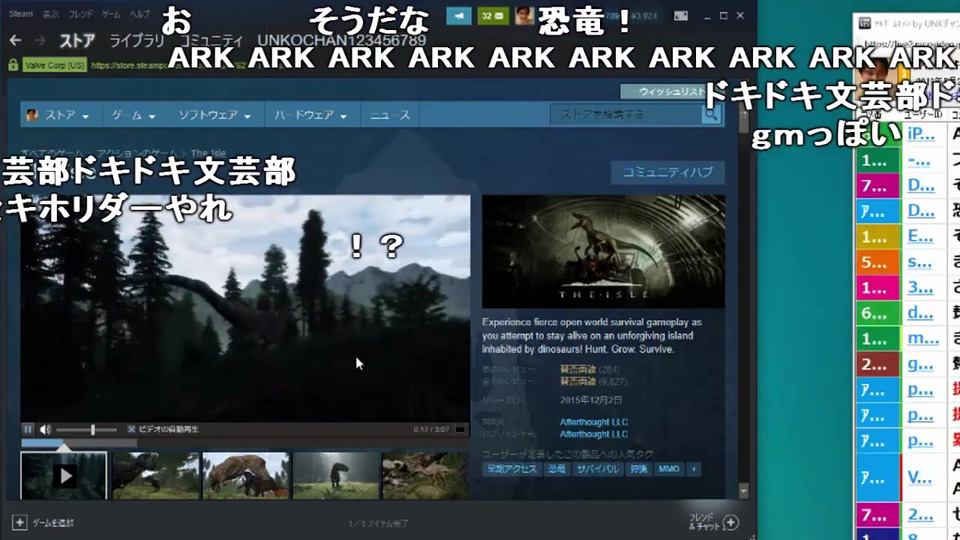This screenshot has width=960, height=540.
Task: Select the trailer thumbnail with play icon
Action: coord(64,476)
